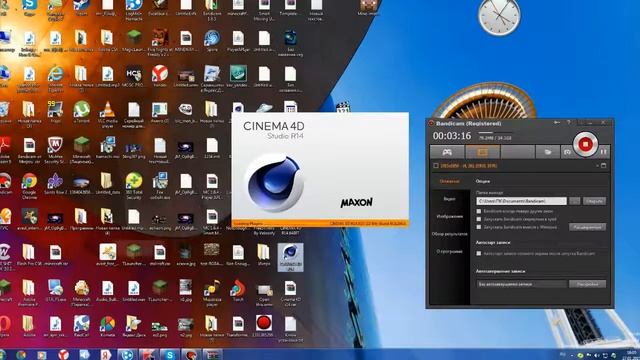Click the Открыть button in Bandicam

point(594,201)
